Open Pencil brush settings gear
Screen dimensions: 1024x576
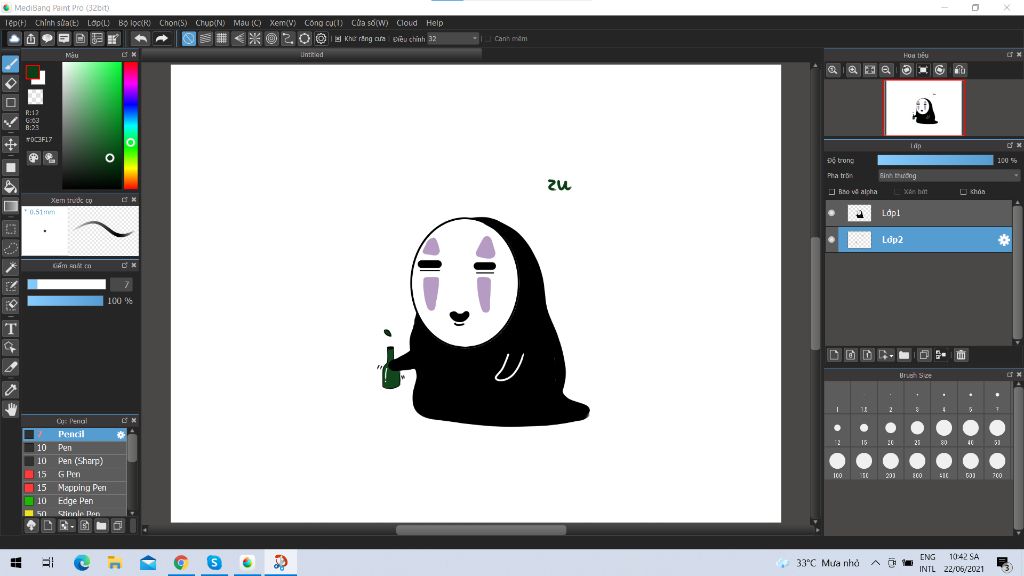pos(121,434)
